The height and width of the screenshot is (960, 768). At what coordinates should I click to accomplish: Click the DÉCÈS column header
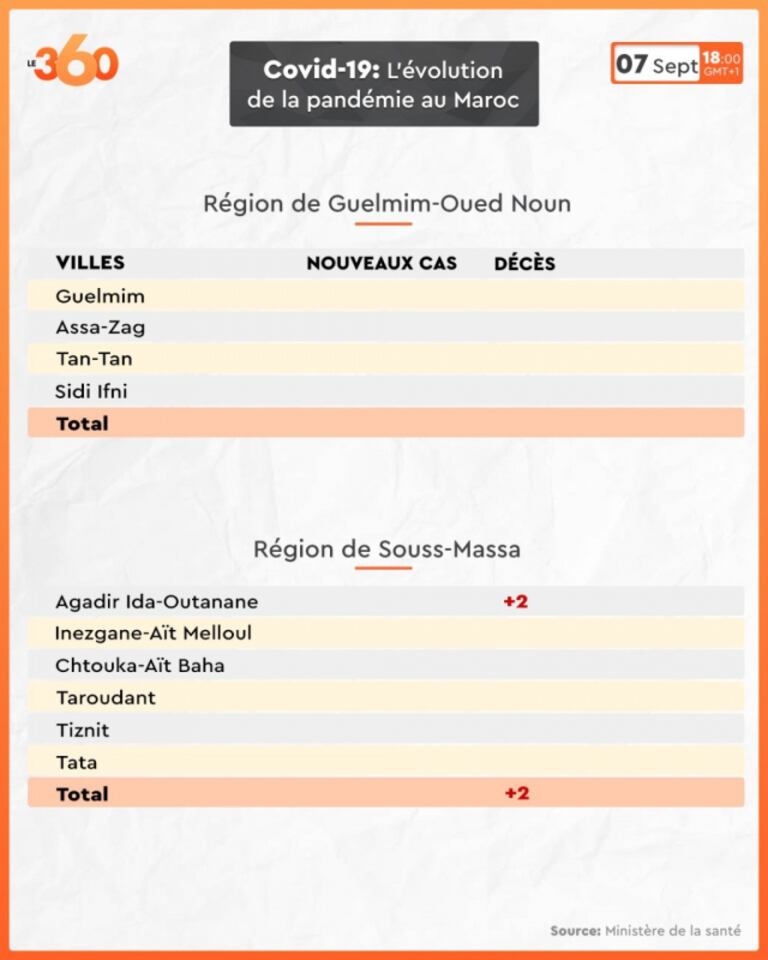click(524, 263)
